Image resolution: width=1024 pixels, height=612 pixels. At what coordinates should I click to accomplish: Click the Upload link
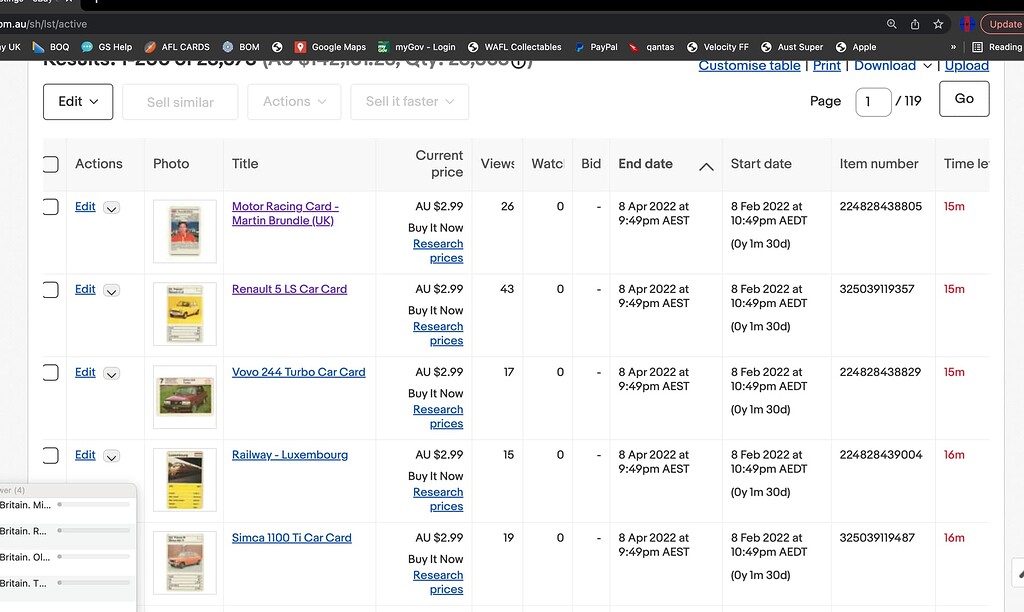(x=967, y=66)
